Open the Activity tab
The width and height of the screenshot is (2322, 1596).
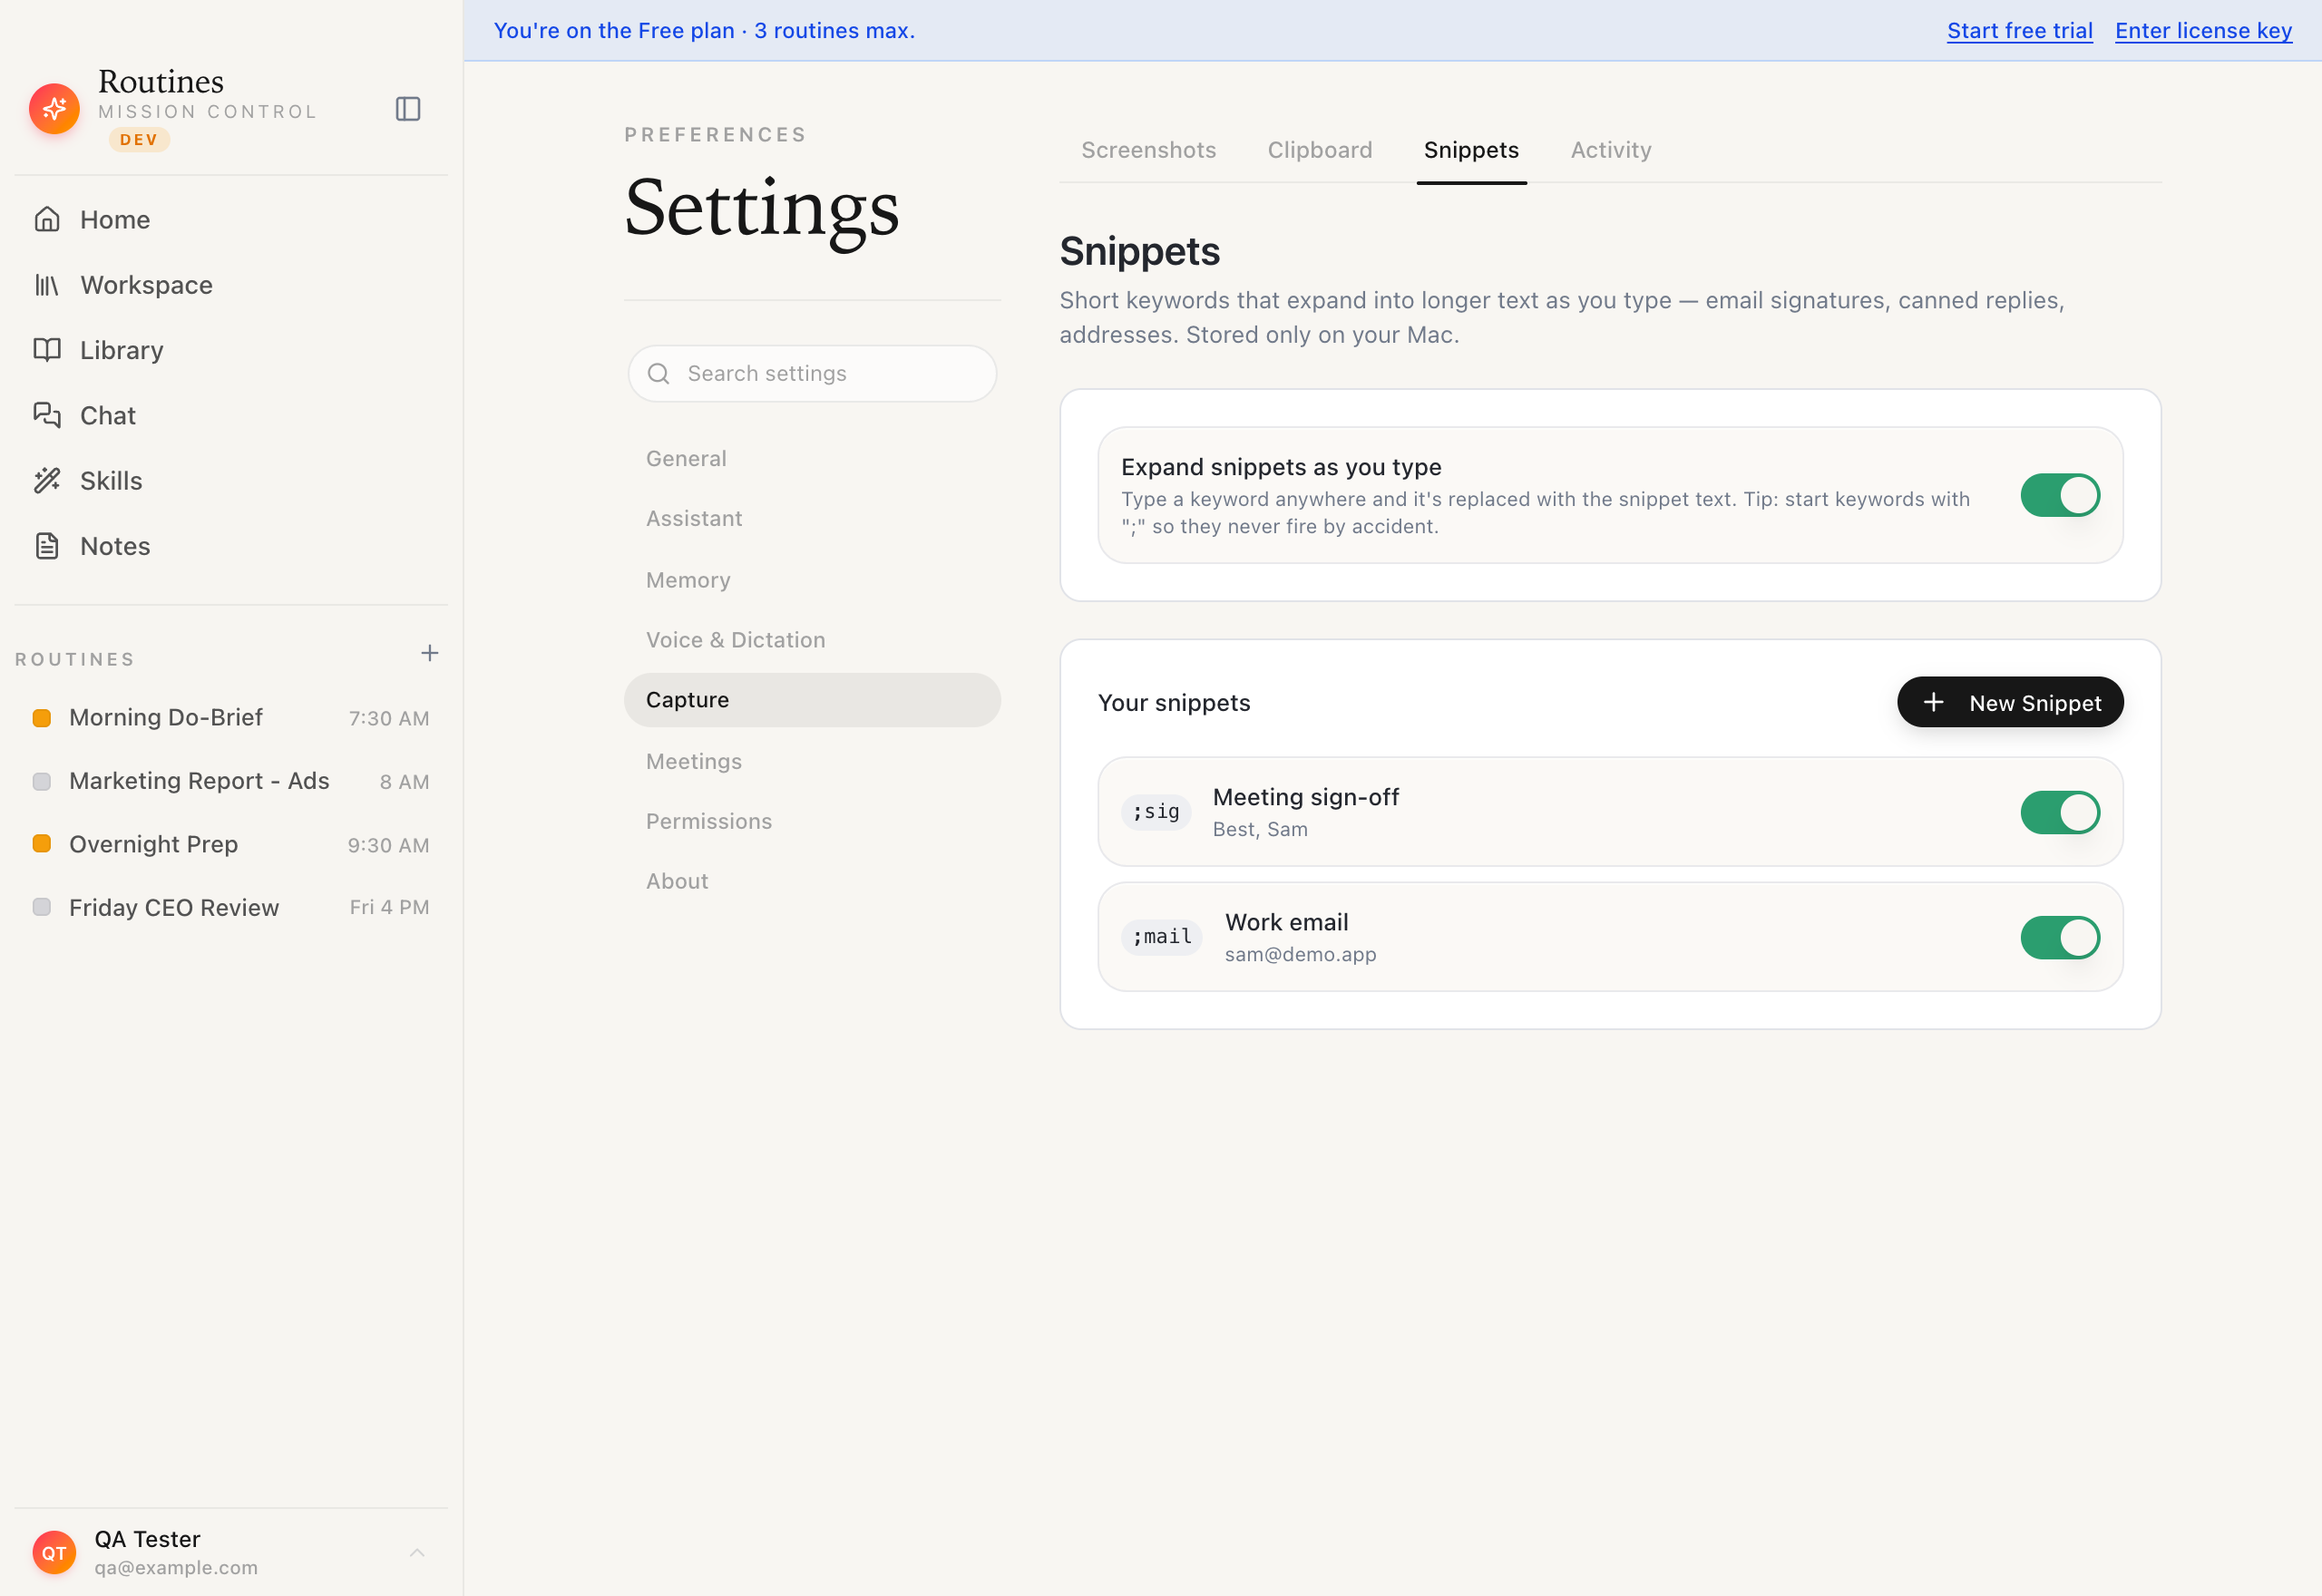1611,150
